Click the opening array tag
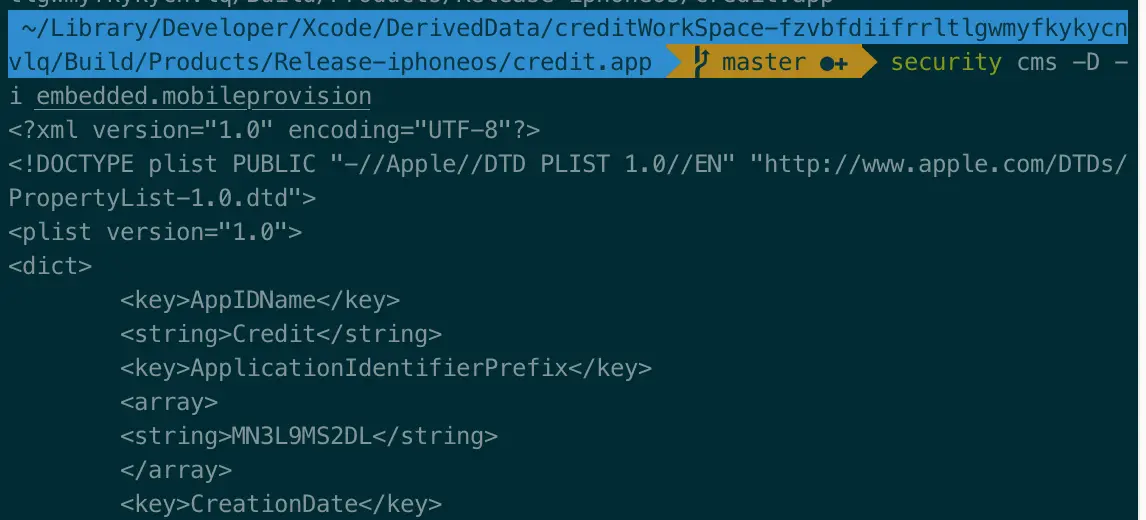 coord(169,402)
